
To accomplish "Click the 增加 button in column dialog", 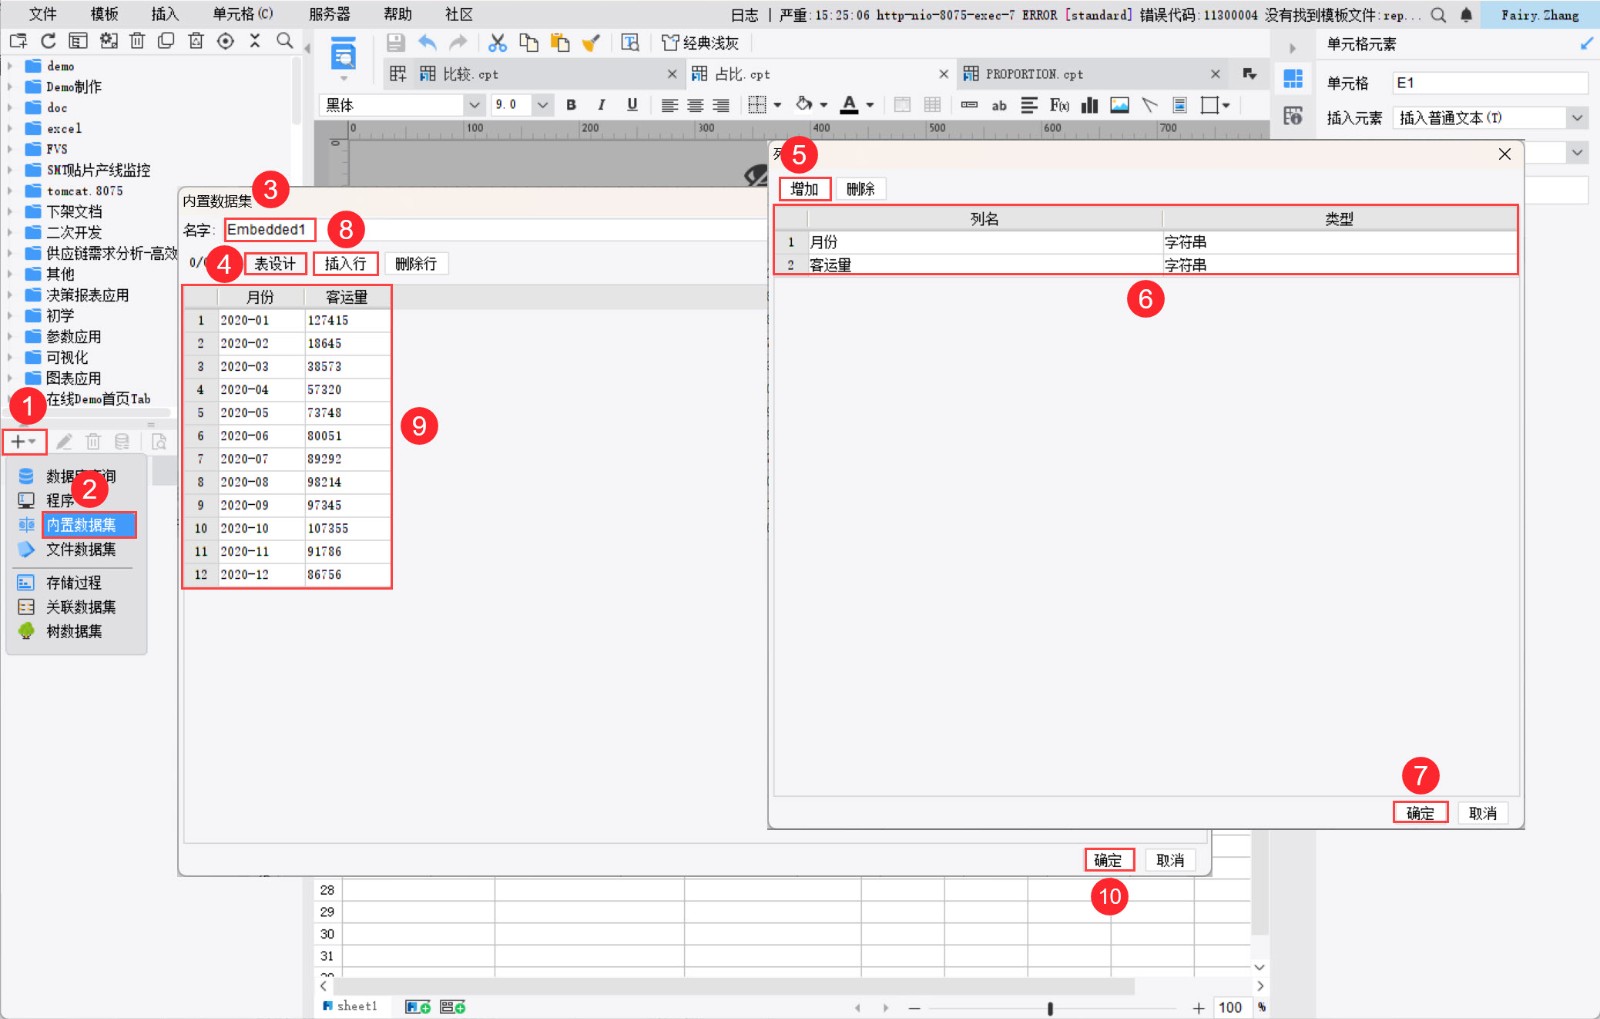I will pyautogui.click(x=805, y=189).
